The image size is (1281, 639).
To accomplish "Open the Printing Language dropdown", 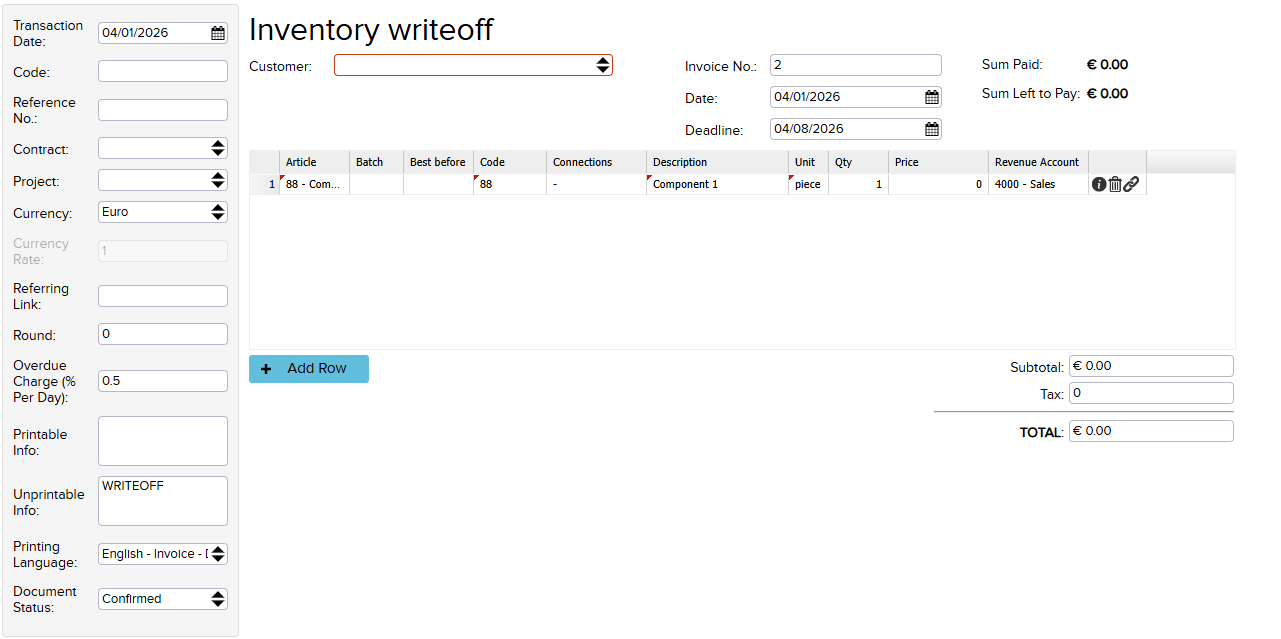I will 218,554.
